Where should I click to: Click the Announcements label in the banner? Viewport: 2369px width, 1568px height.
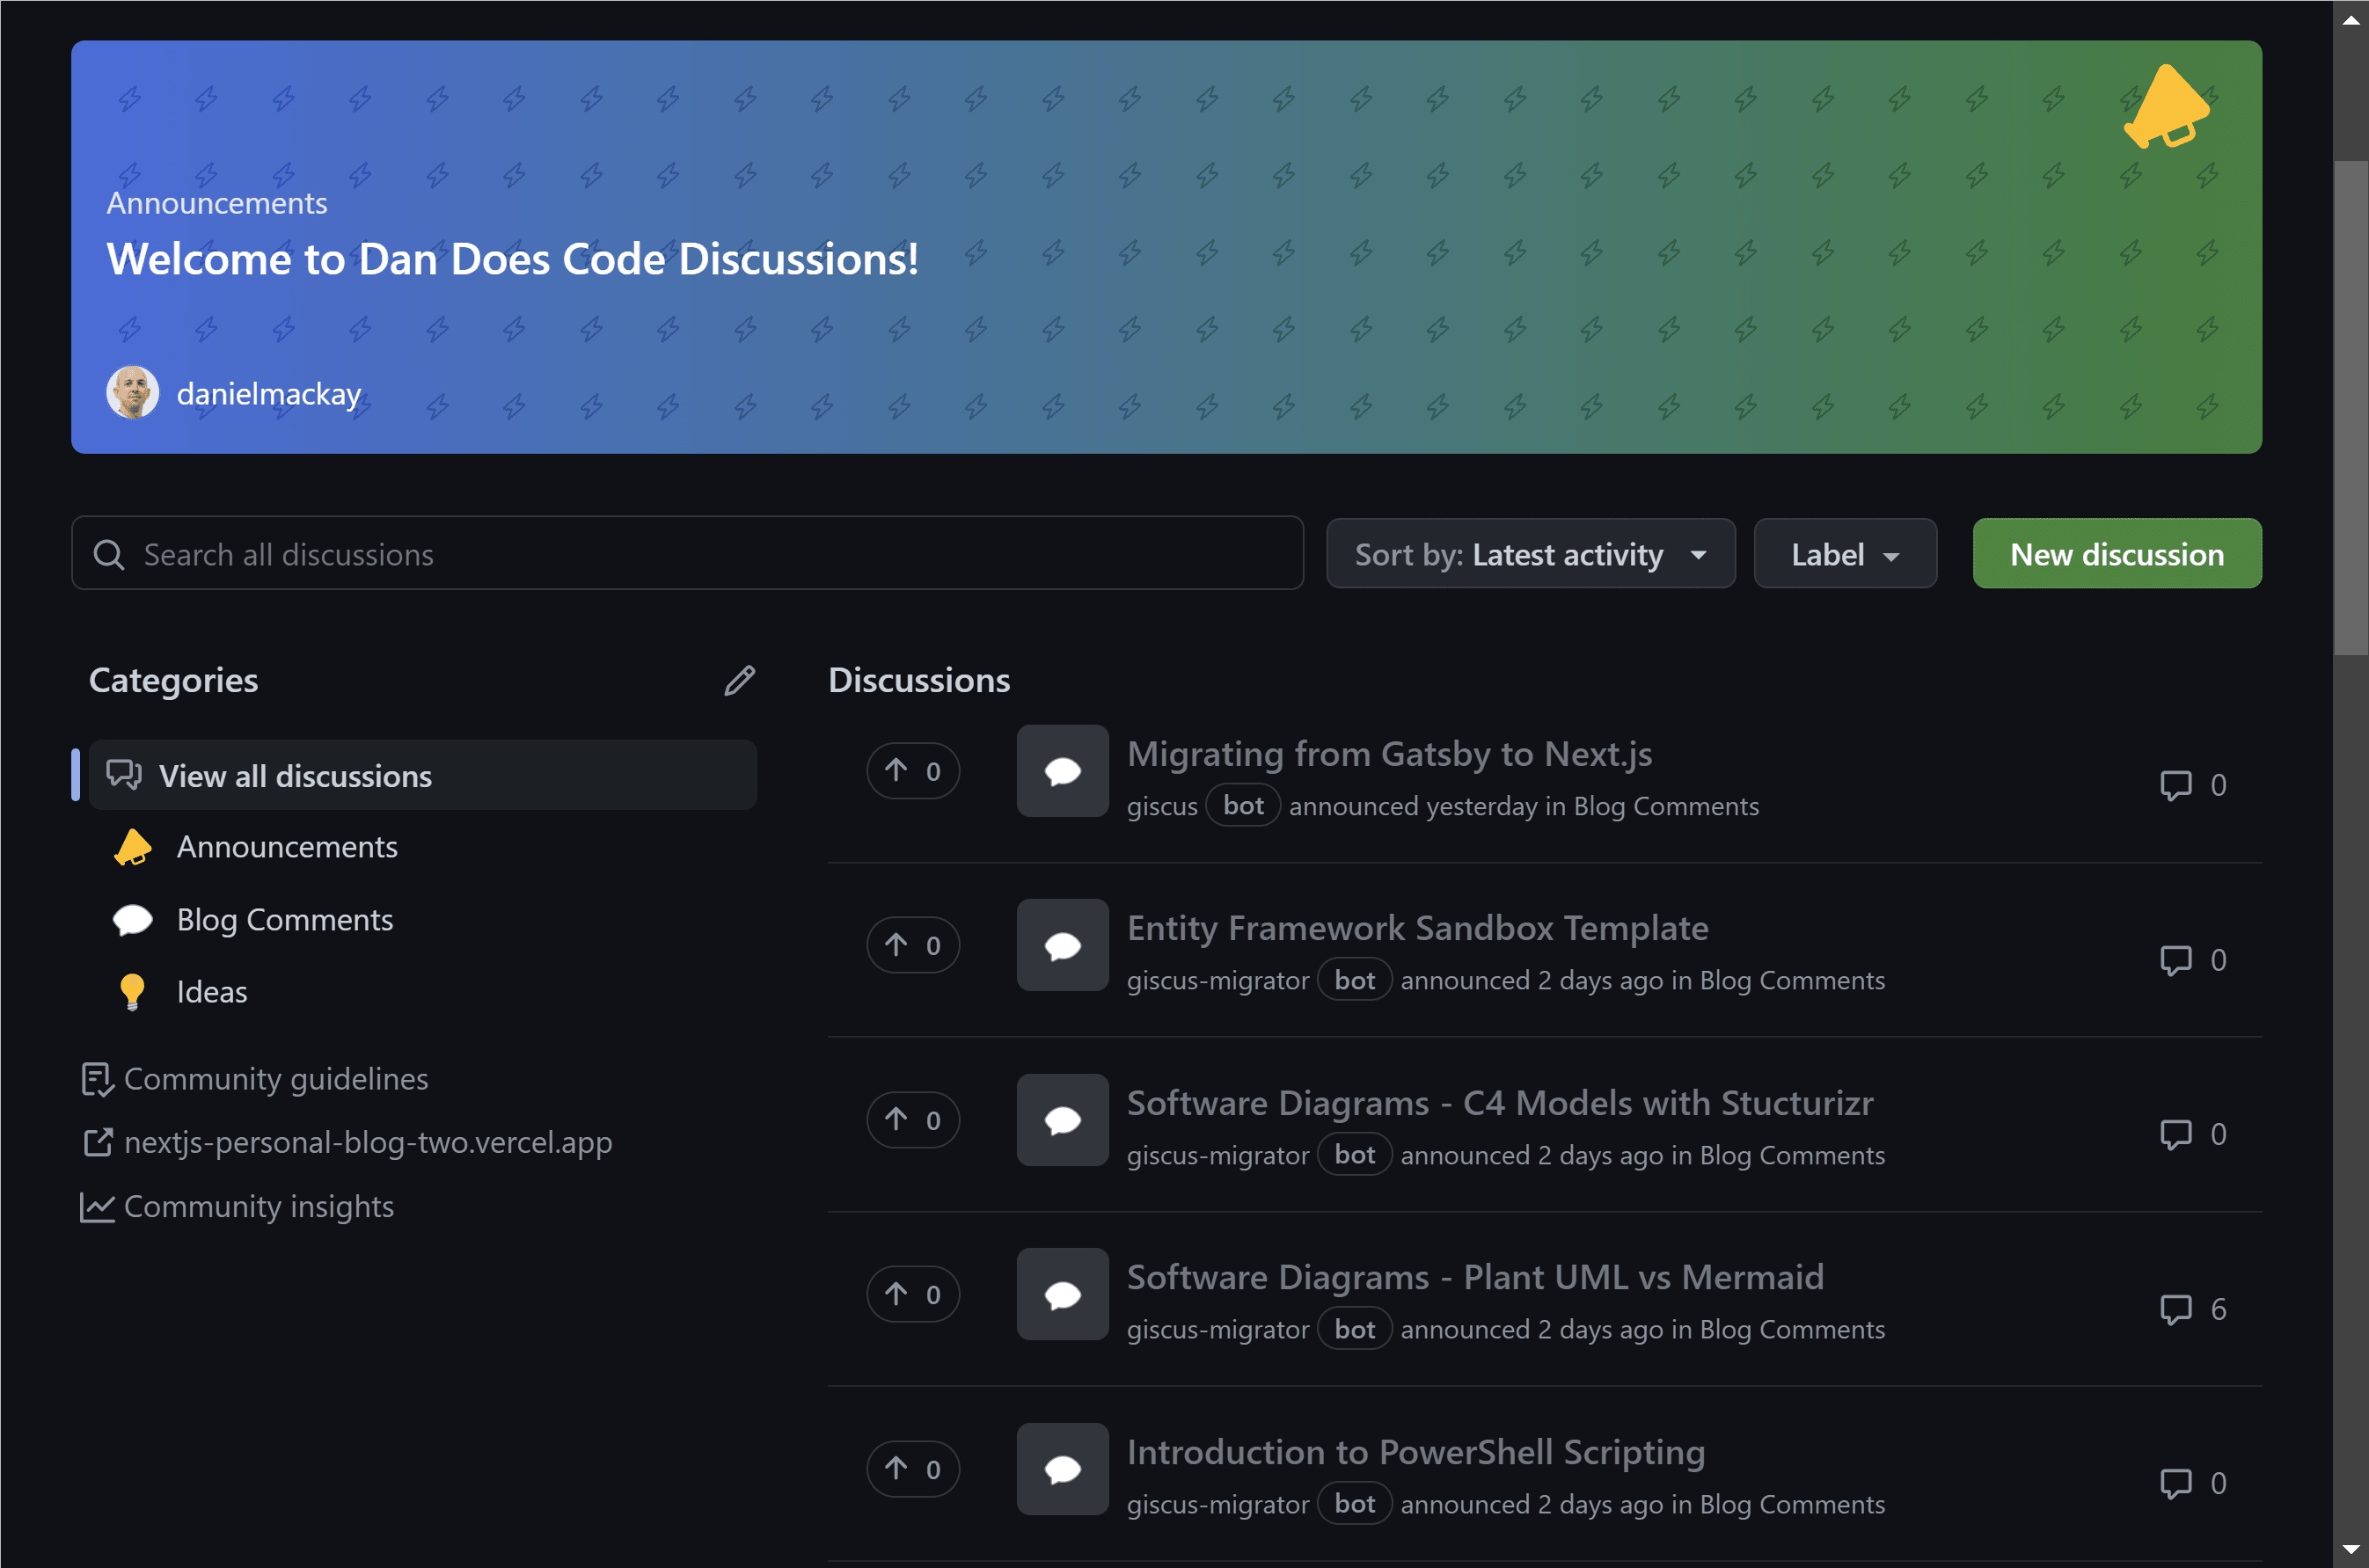[x=217, y=203]
